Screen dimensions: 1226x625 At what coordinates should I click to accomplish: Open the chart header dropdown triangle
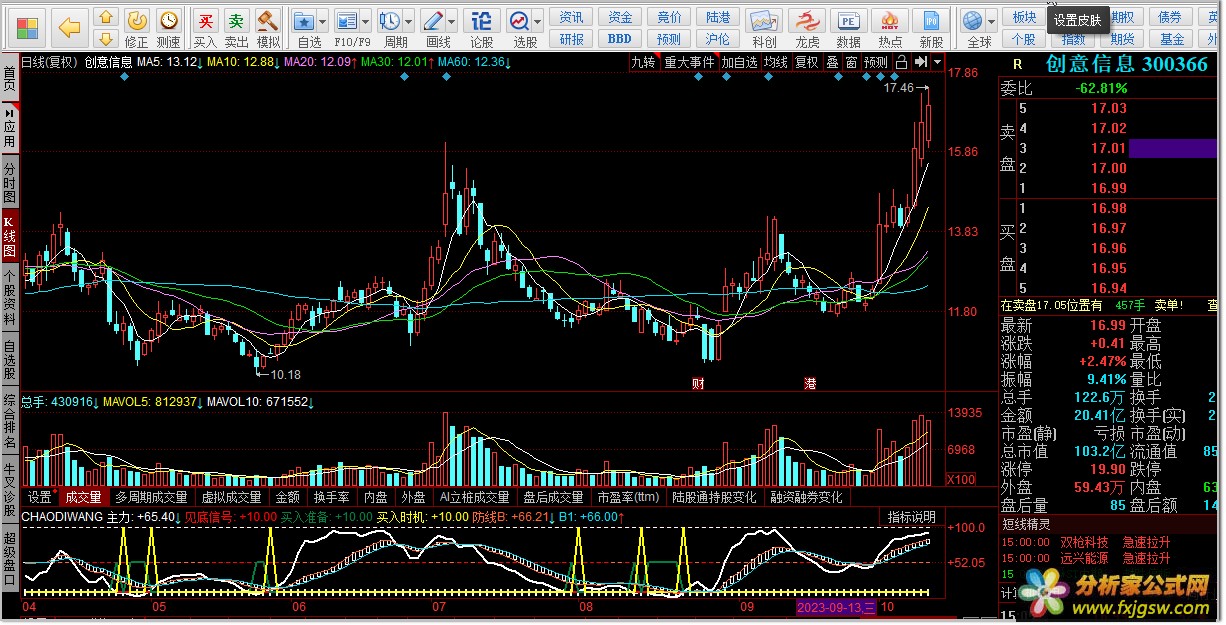(x=937, y=62)
